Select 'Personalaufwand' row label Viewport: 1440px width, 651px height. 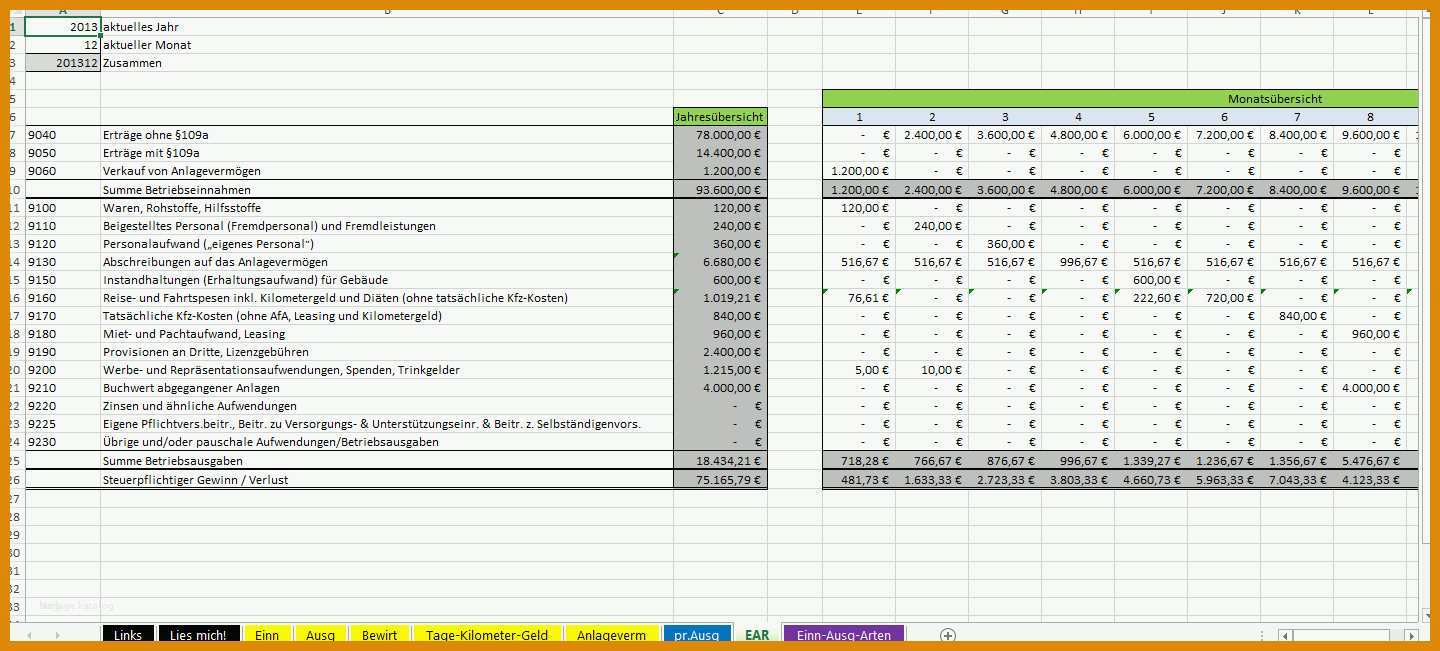pyautogui.click(x=208, y=244)
